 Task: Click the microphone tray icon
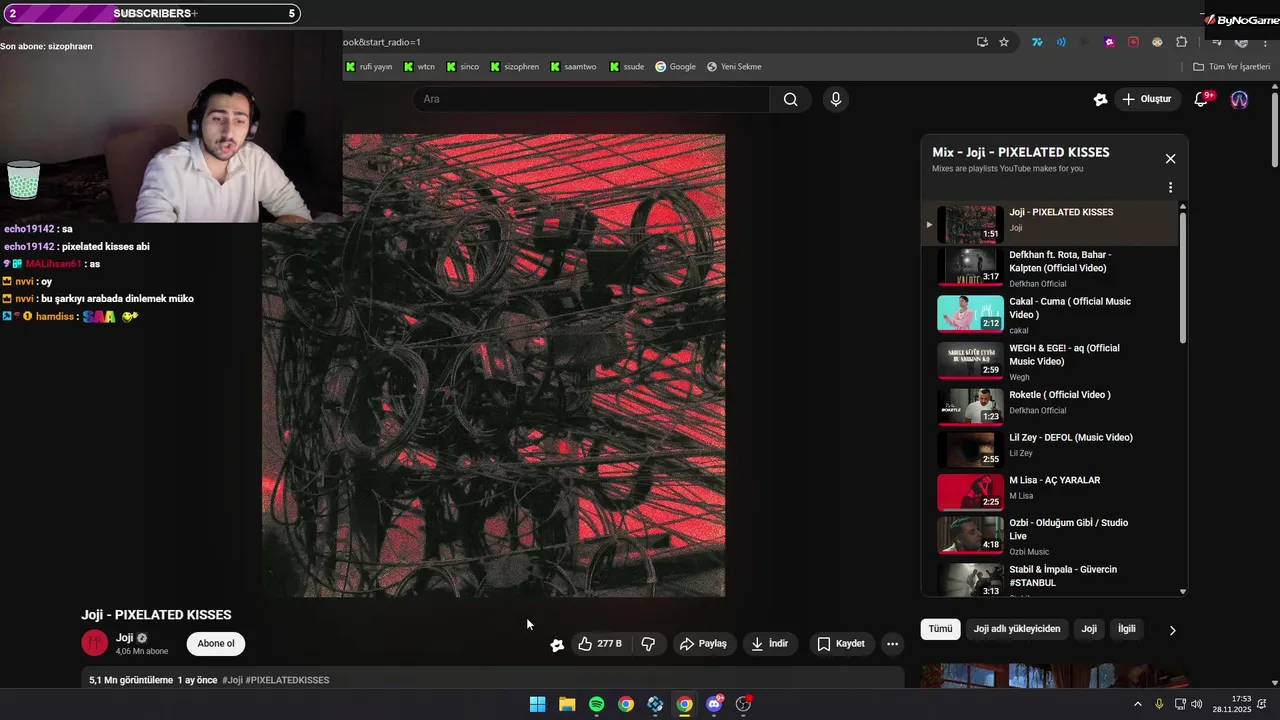point(1159,704)
